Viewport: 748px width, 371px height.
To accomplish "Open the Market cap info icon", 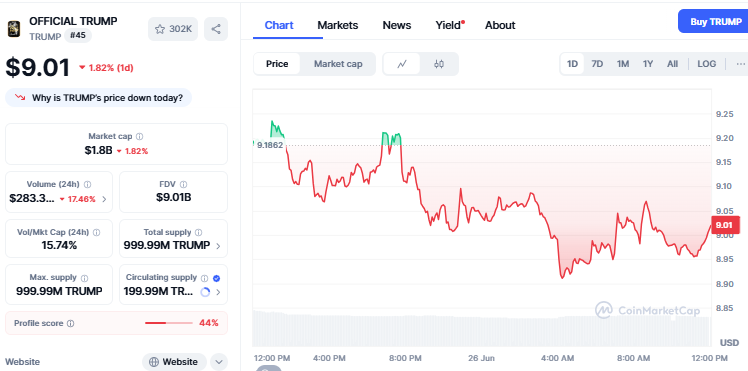I will (x=139, y=136).
